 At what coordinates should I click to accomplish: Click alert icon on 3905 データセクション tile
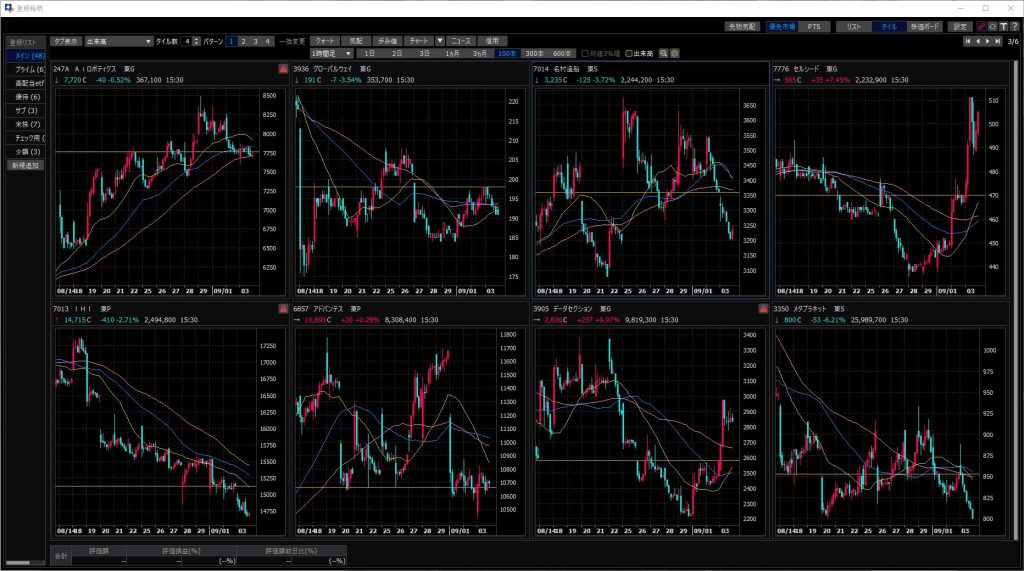[x=762, y=309]
